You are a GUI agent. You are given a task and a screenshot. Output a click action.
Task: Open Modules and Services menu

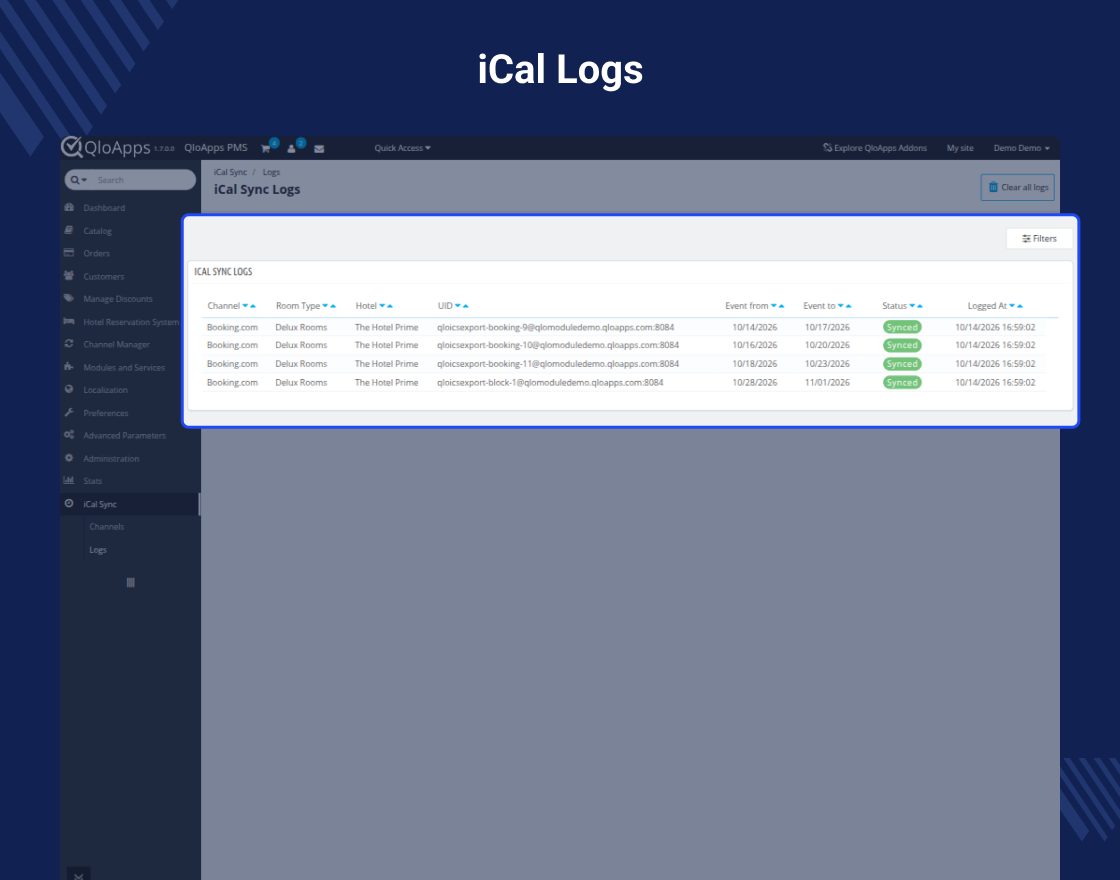pos(124,367)
